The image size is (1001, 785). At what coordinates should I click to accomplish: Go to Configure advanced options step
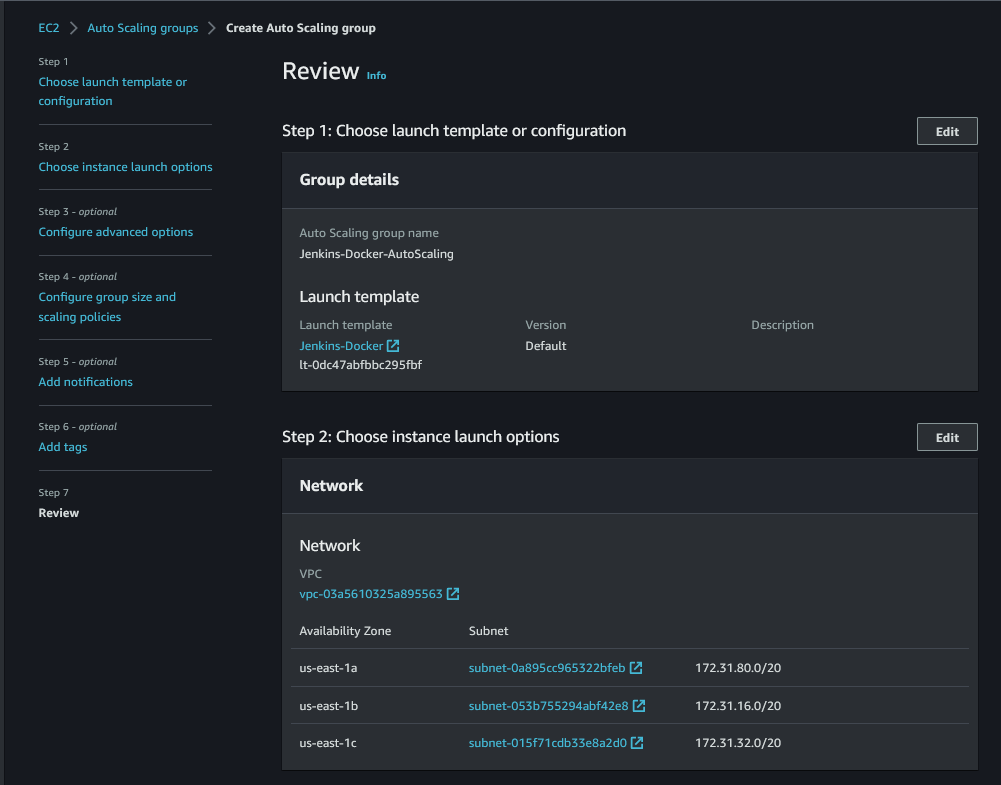coord(116,232)
